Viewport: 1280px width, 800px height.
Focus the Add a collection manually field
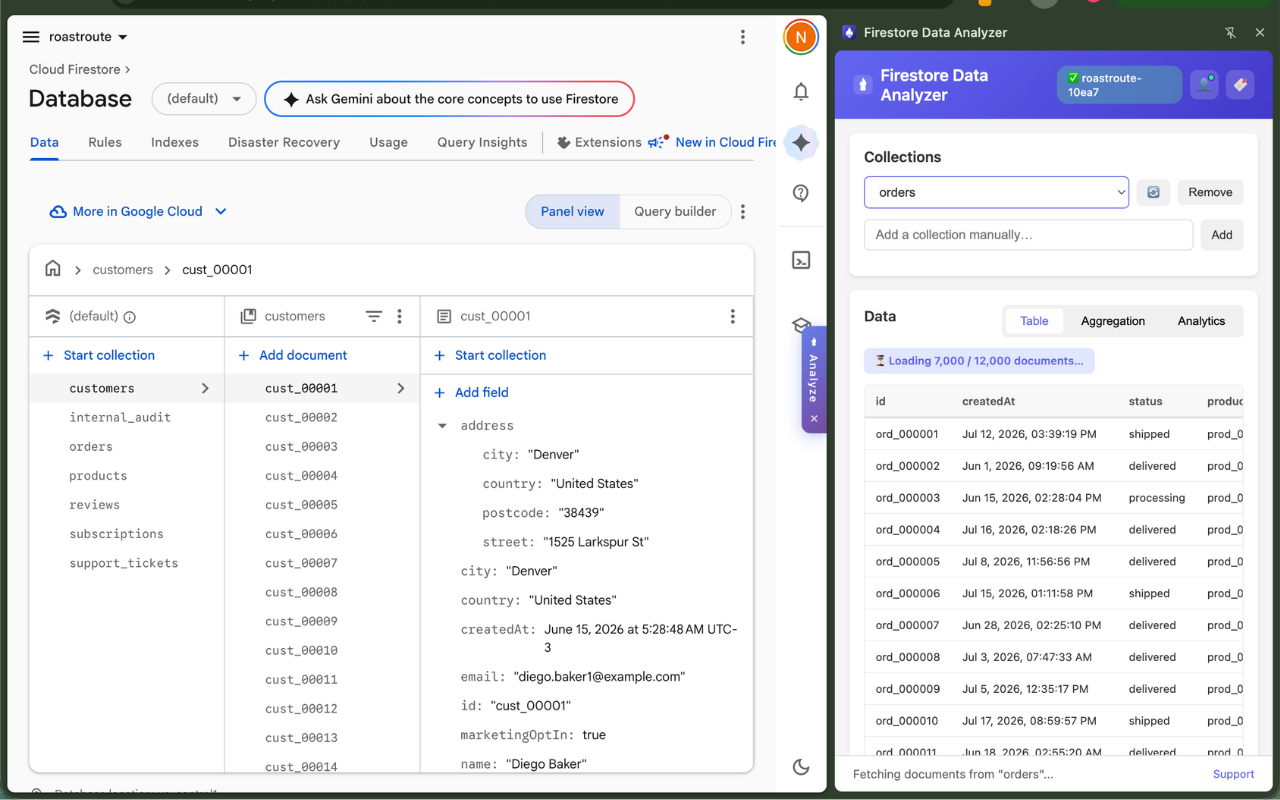(1028, 235)
